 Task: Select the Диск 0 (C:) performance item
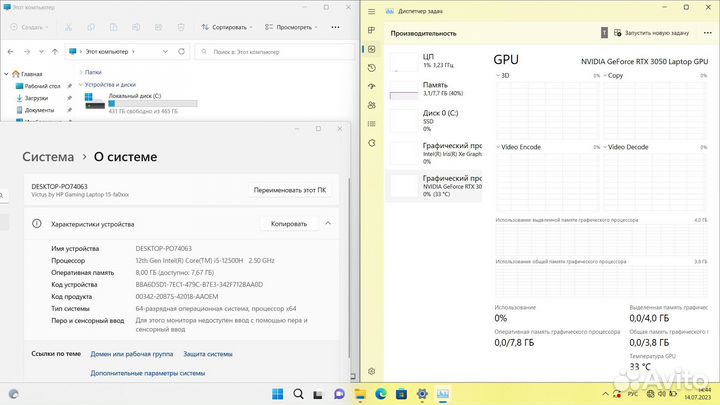(x=435, y=120)
